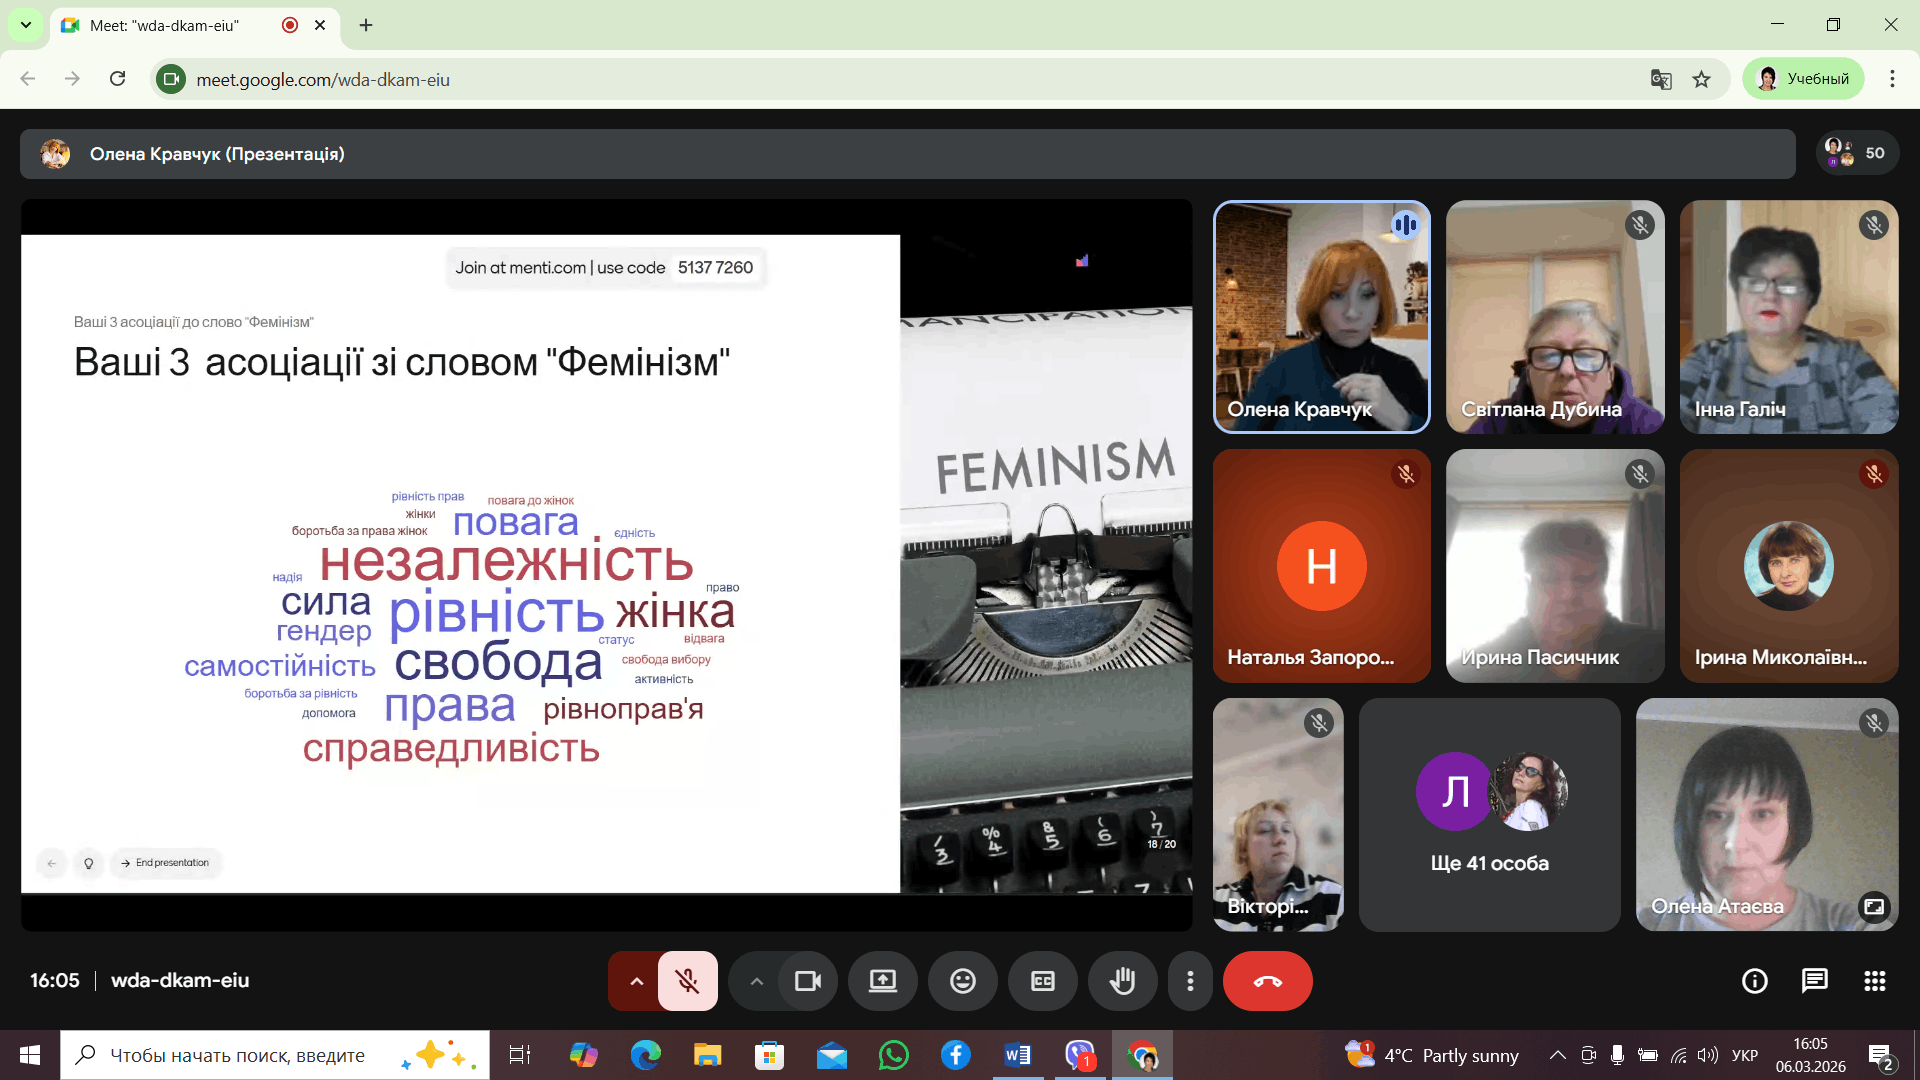
Task: Open the activities grid icon
Action: [x=1874, y=981]
